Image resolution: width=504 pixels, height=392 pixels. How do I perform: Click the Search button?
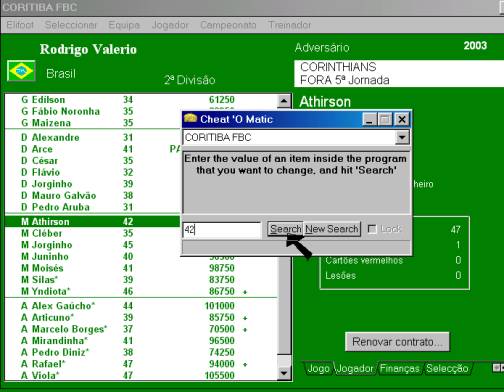point(285,229)
